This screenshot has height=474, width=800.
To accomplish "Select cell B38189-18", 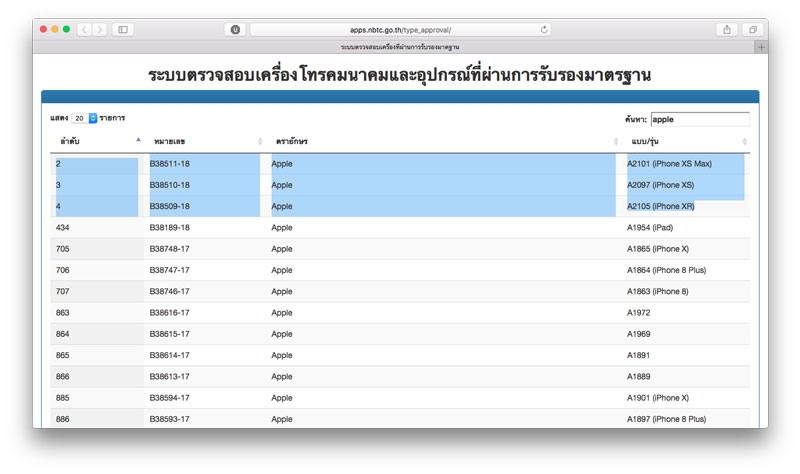I will click(169, 228).
